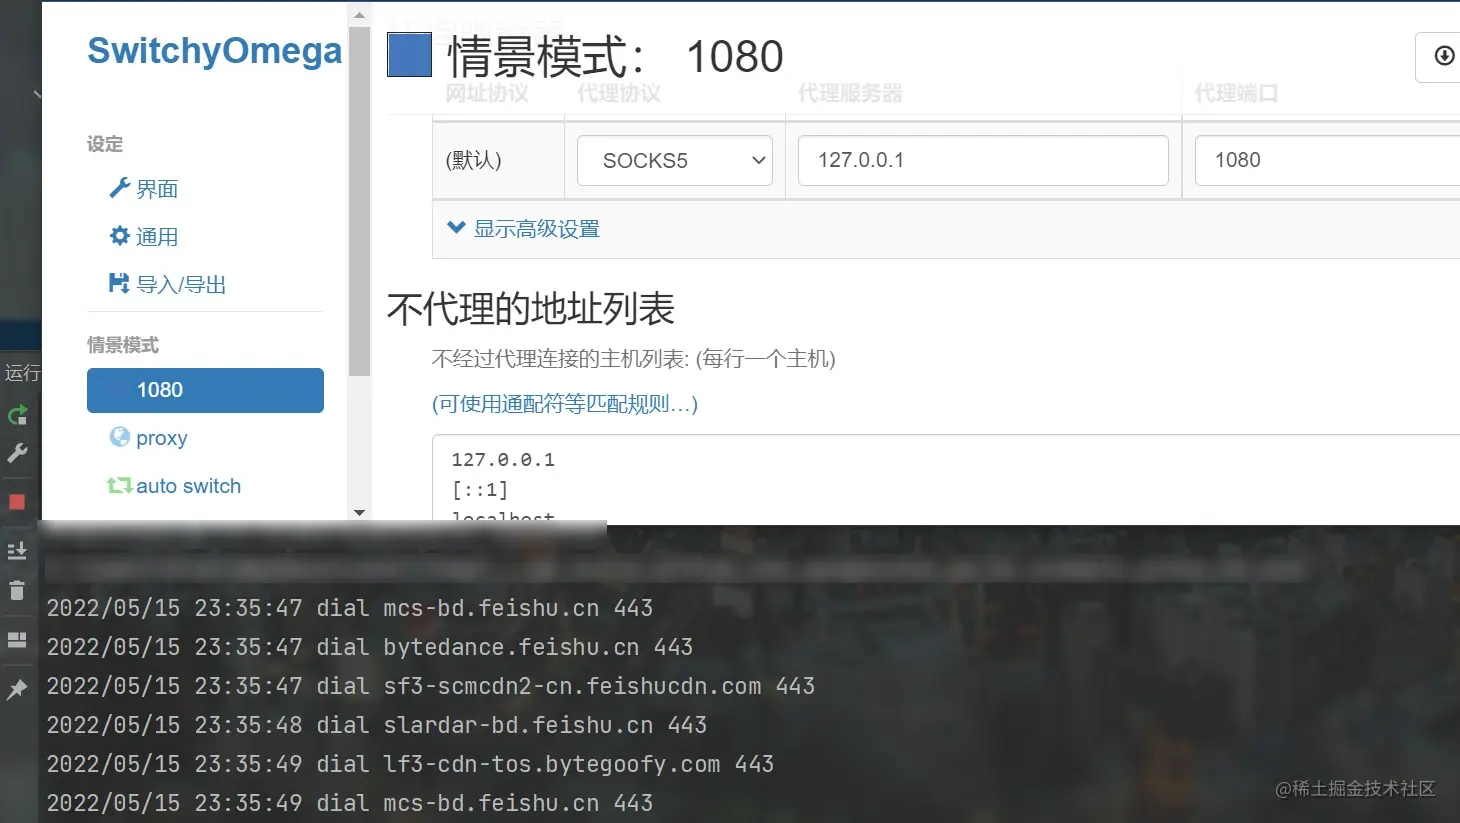This screenshot has width=1460, height=823.
Task: Click the scroll-to-end icon in IDE panel
Action: point(17,551)
